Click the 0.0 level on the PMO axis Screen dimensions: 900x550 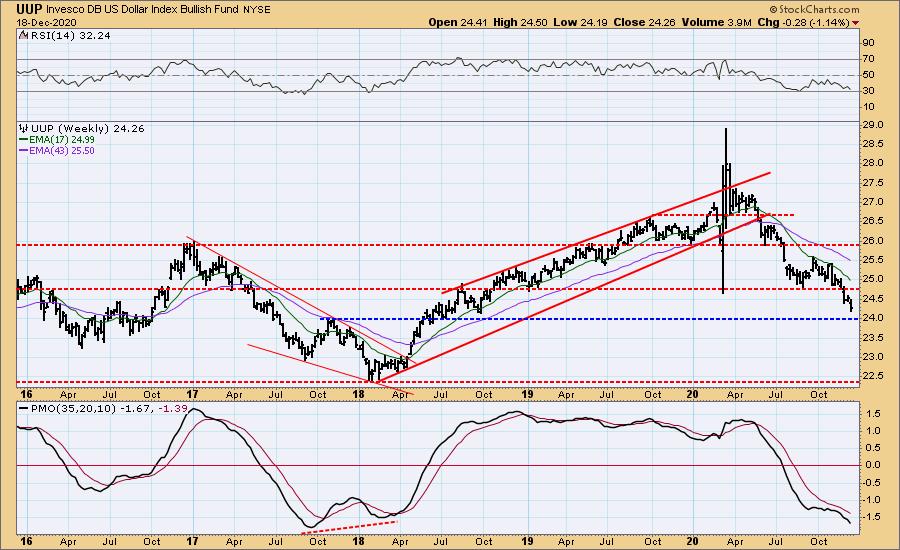coord(874,465)
